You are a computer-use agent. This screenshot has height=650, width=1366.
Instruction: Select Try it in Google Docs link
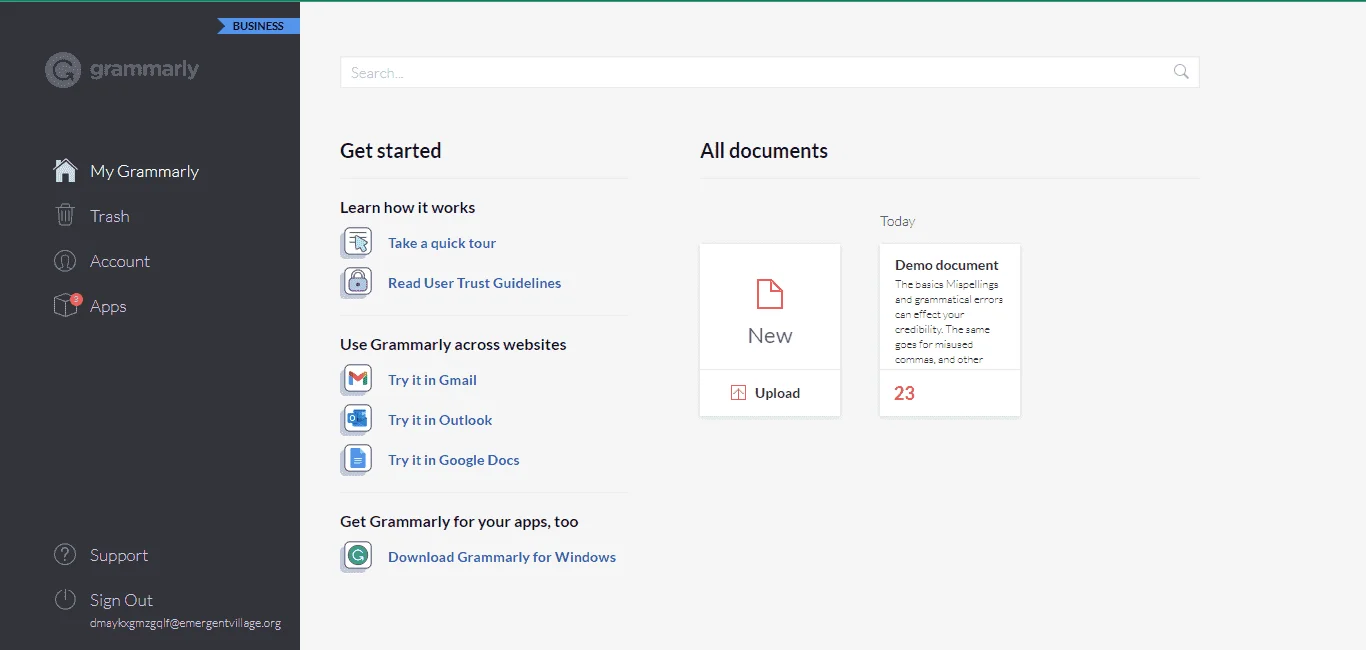point(454,460)
